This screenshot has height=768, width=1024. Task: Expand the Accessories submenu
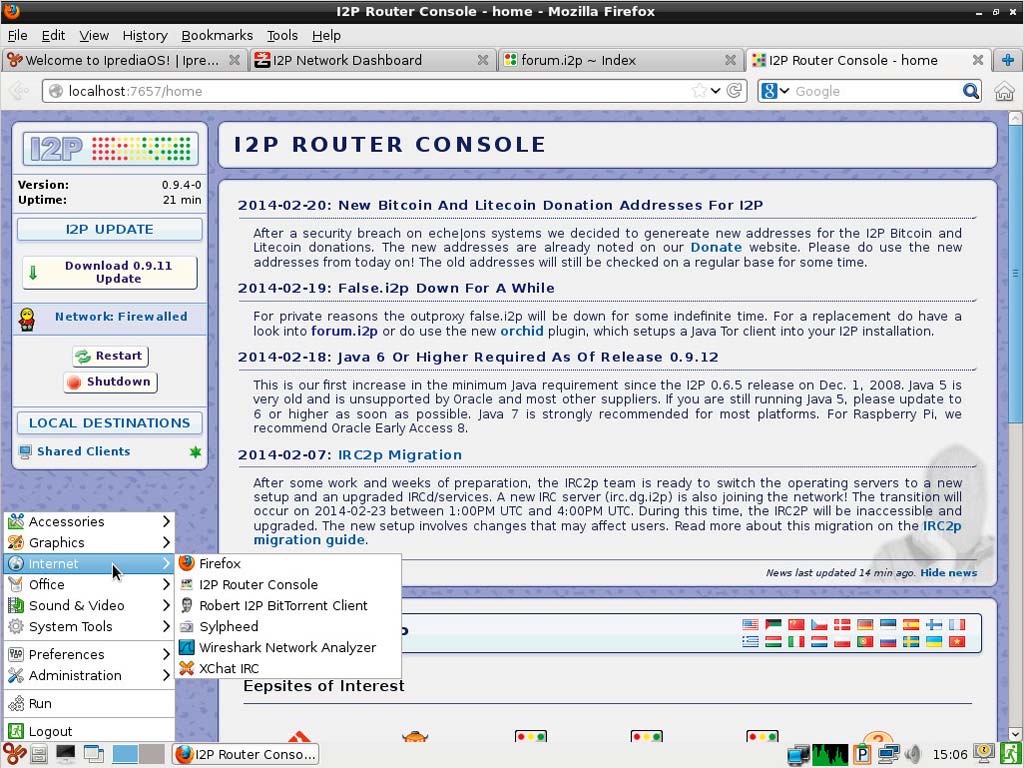coord(89,521)
